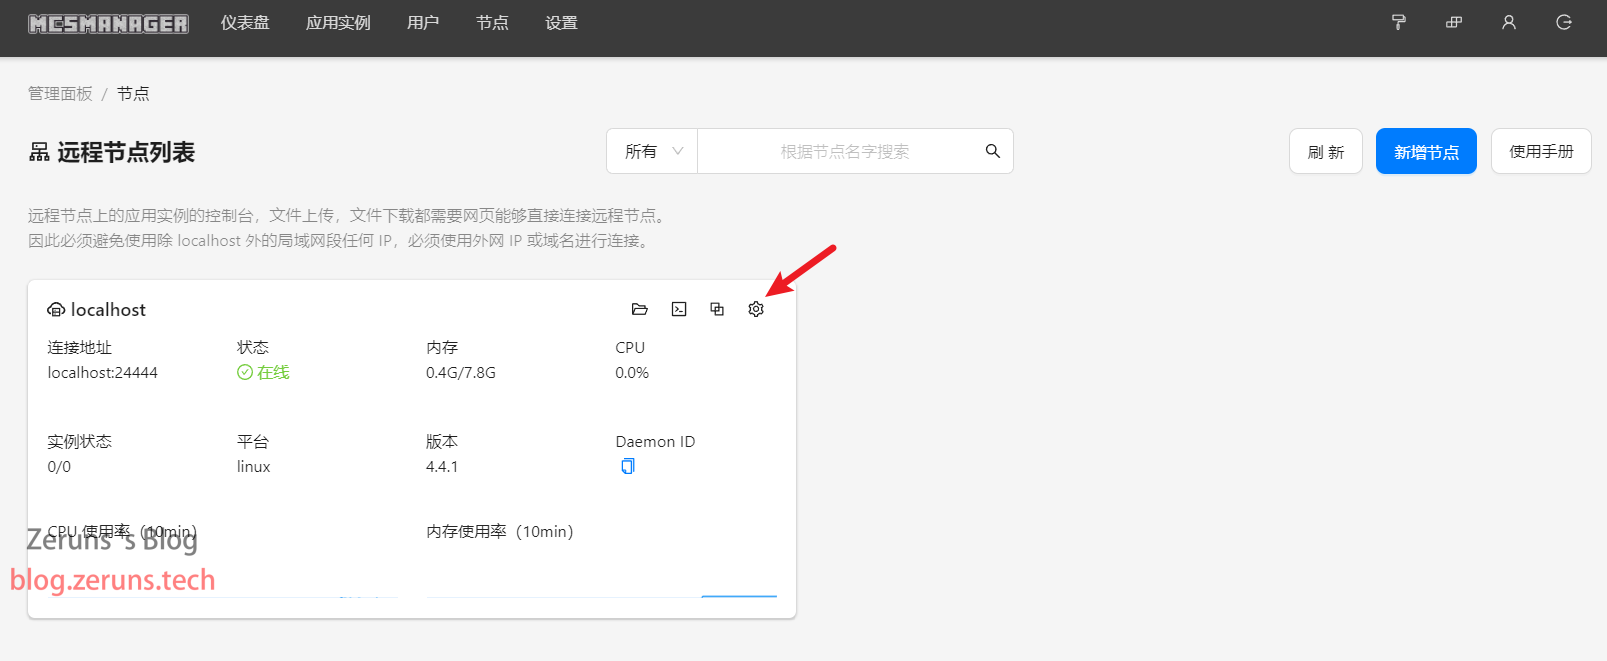Screen dimensions: 1607x661
Task: Open the 用户 menu item
Action: pyautogui.click(x=423, y=22)
